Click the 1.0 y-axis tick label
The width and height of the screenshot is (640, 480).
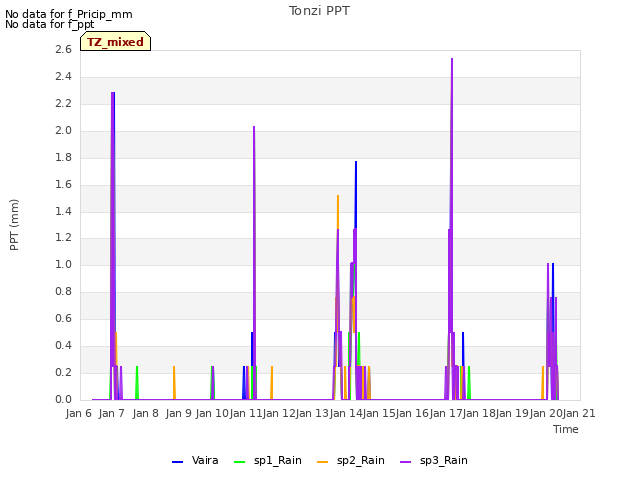click(63, 264)
